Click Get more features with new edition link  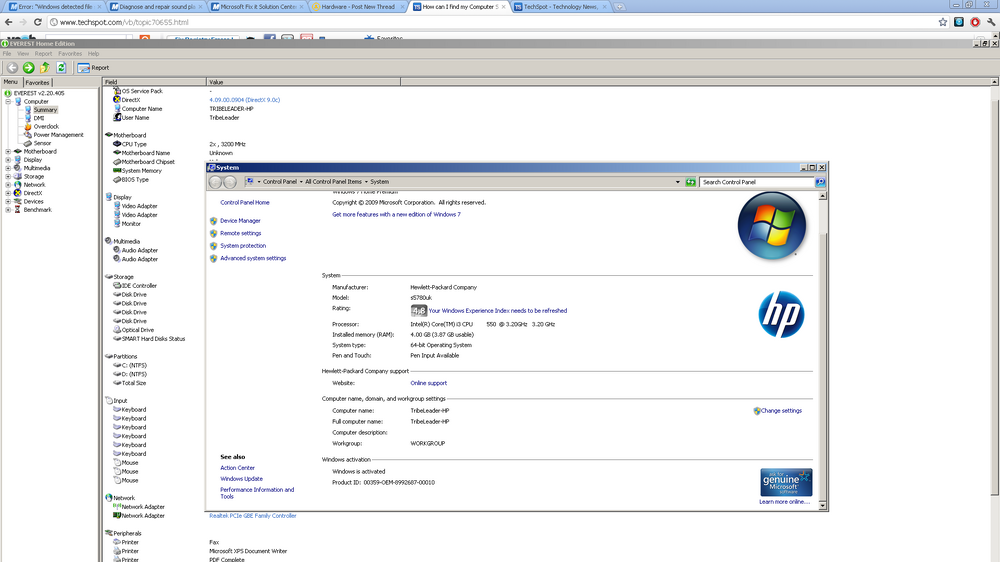[396, 215]
